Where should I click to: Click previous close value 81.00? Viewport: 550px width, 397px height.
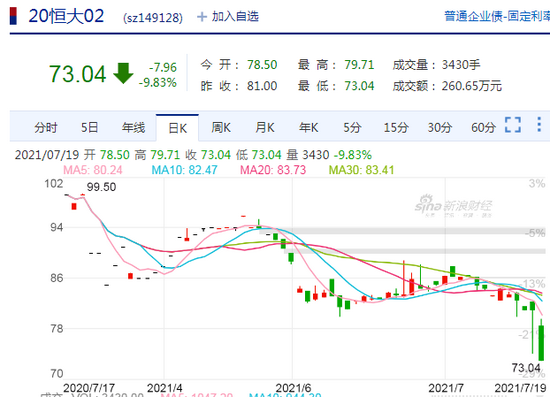coord(262,86)
